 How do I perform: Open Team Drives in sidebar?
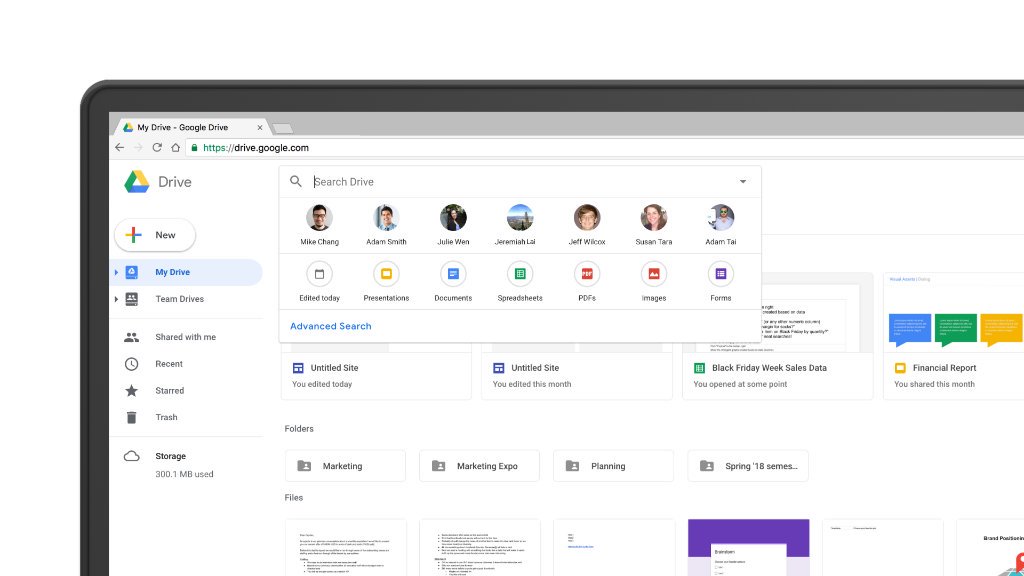click(x=186, y=299)
